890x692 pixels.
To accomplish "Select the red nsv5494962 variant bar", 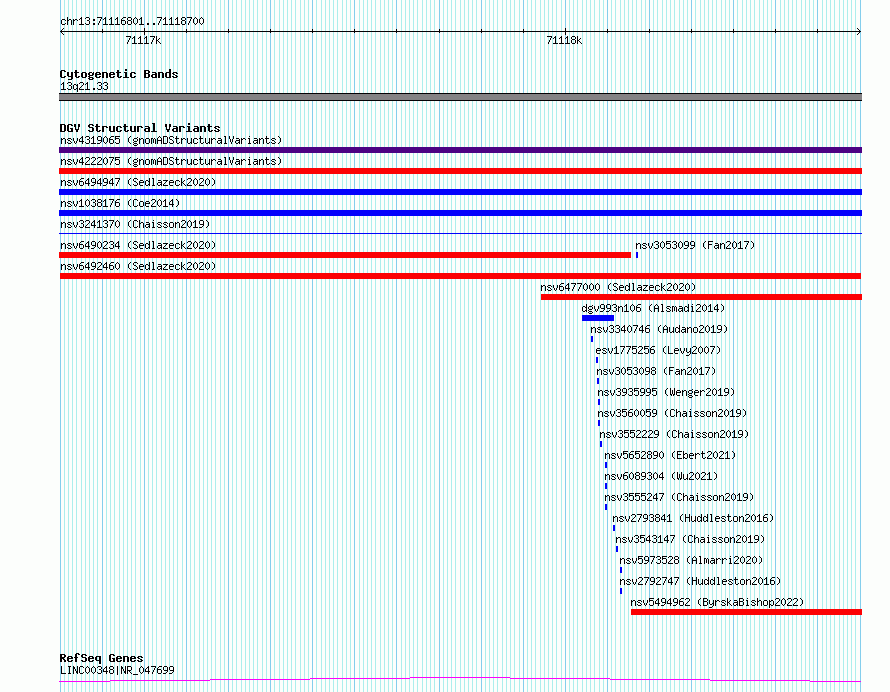I will (x=746, y=613).
